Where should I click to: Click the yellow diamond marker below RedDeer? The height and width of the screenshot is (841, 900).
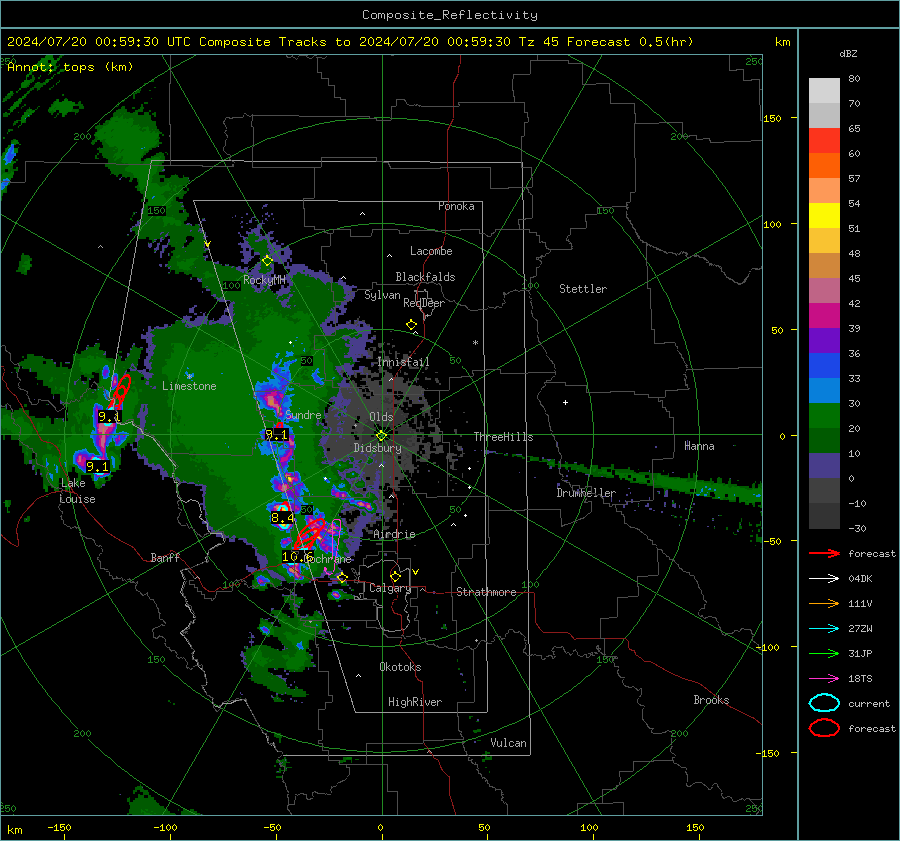pyautogui.click(x=411, y=325)
